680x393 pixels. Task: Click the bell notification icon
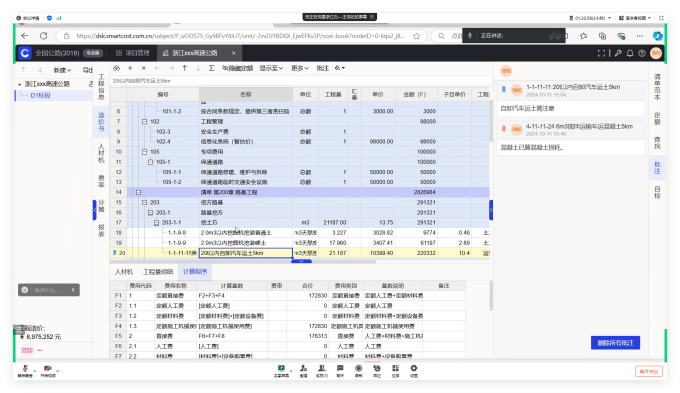(630, 53)
